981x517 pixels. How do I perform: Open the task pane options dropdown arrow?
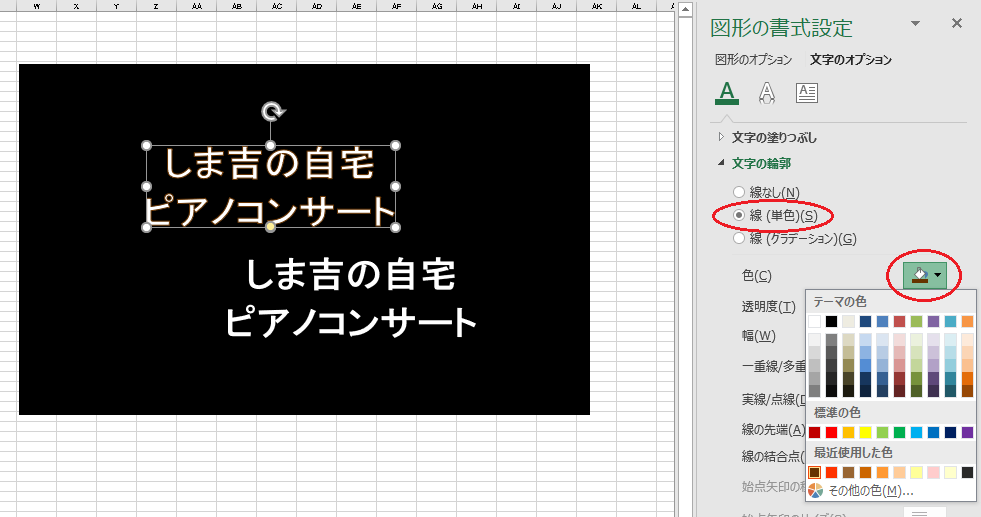[915, 24]
